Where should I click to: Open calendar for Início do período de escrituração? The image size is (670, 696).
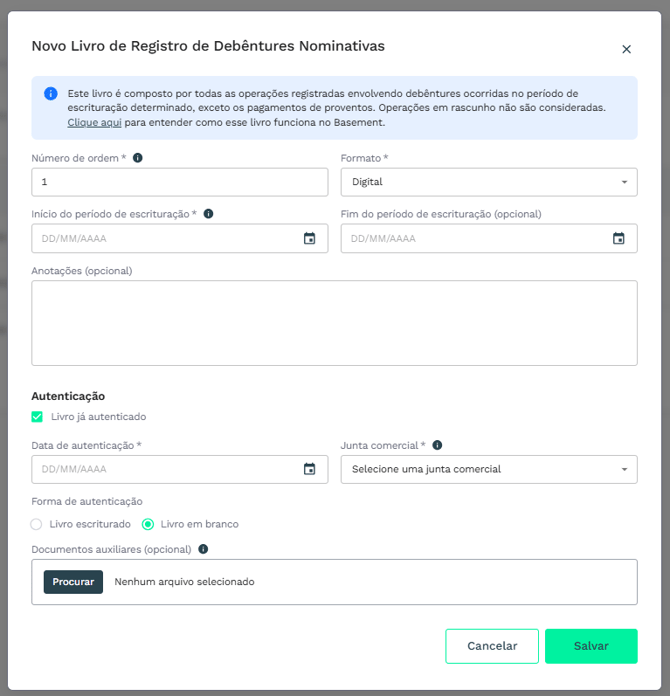pyautogui.click(x=309, y=238)
